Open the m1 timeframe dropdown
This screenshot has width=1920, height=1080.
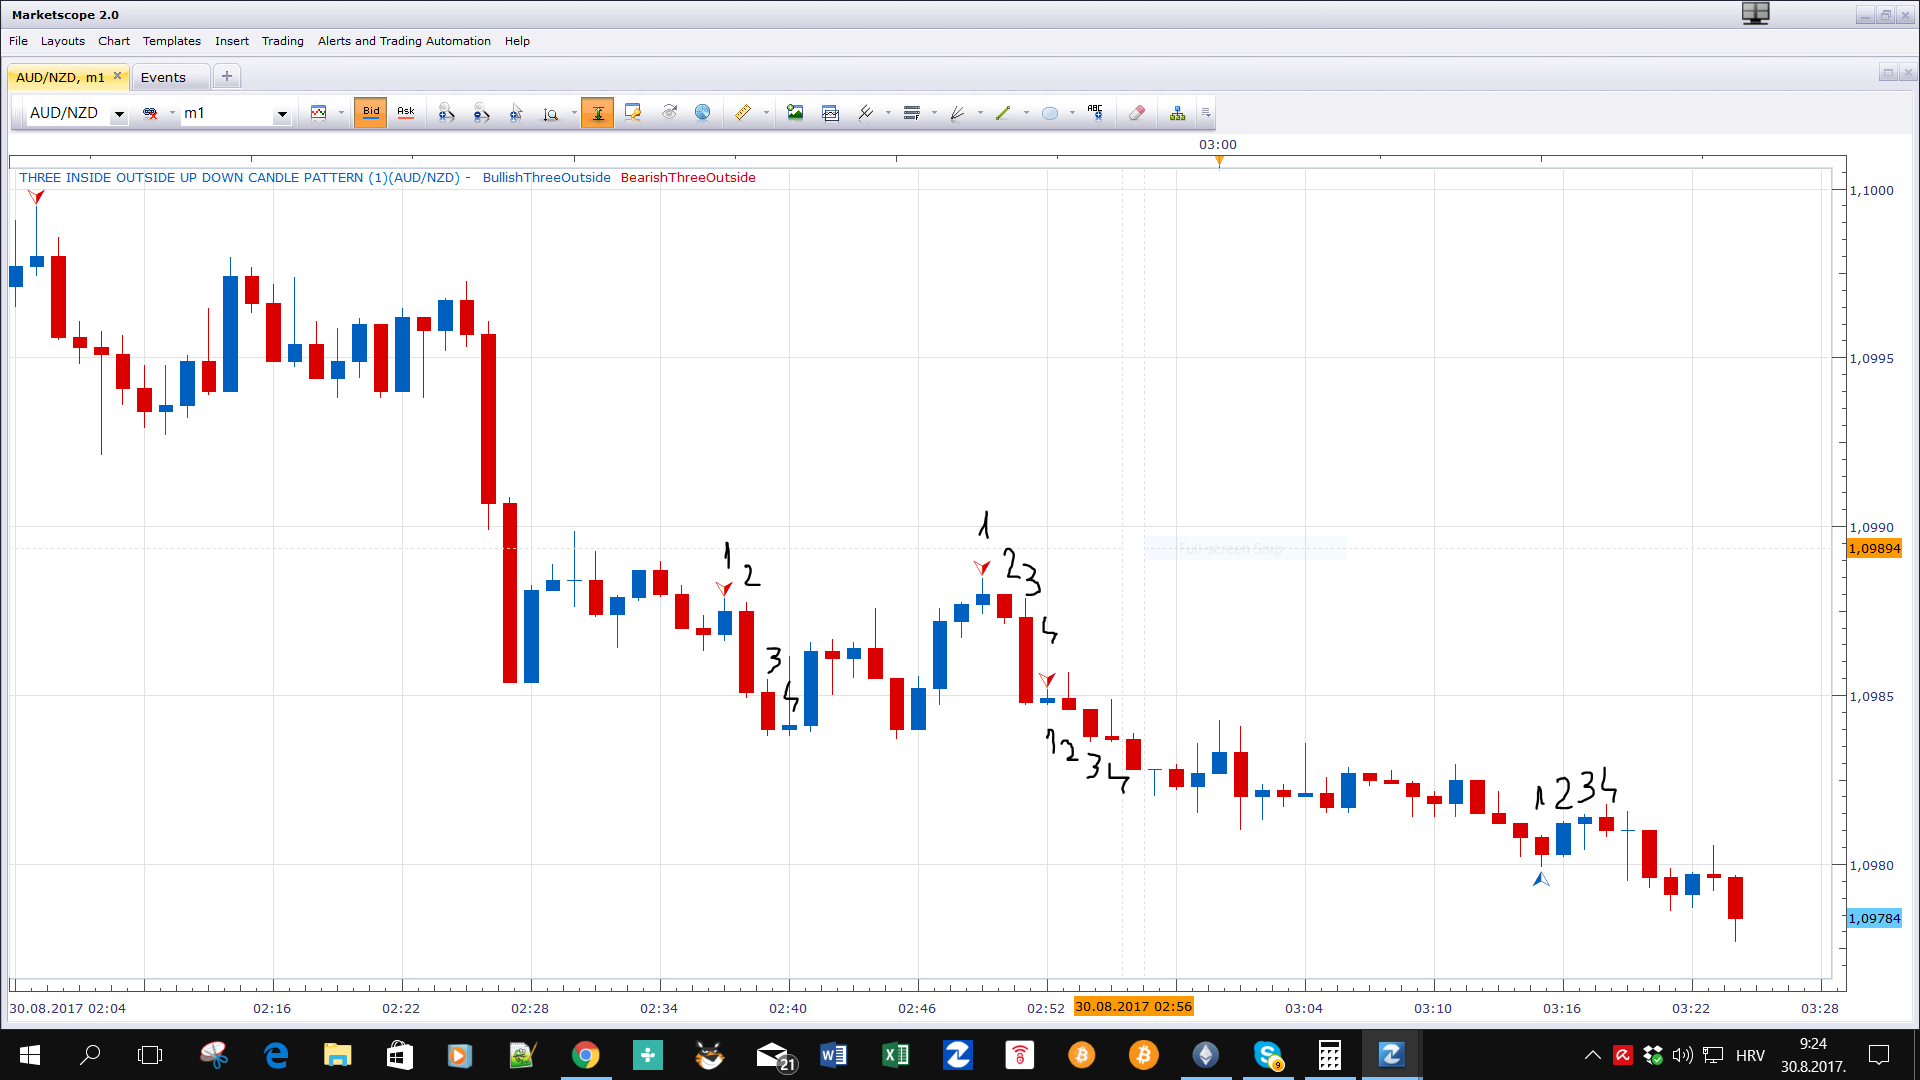(282, 114)
